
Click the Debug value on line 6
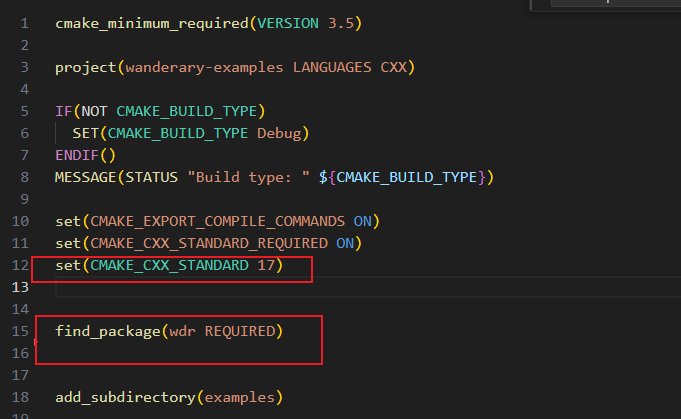pyautogui.click(x=282, y=133)
